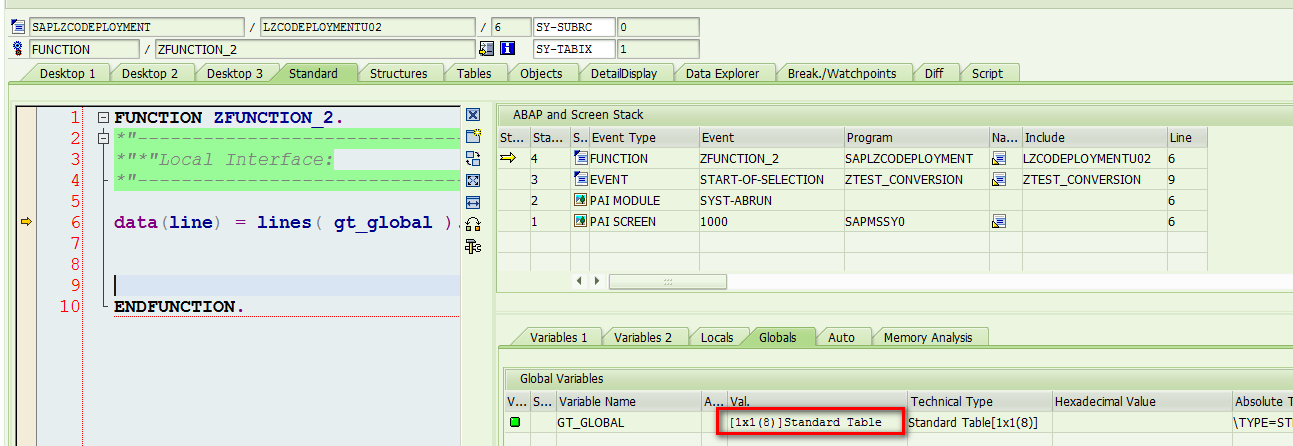The height and width of the screenshot is (446, 1293).
Task: Open the Script tab
Action: (987, 73)
